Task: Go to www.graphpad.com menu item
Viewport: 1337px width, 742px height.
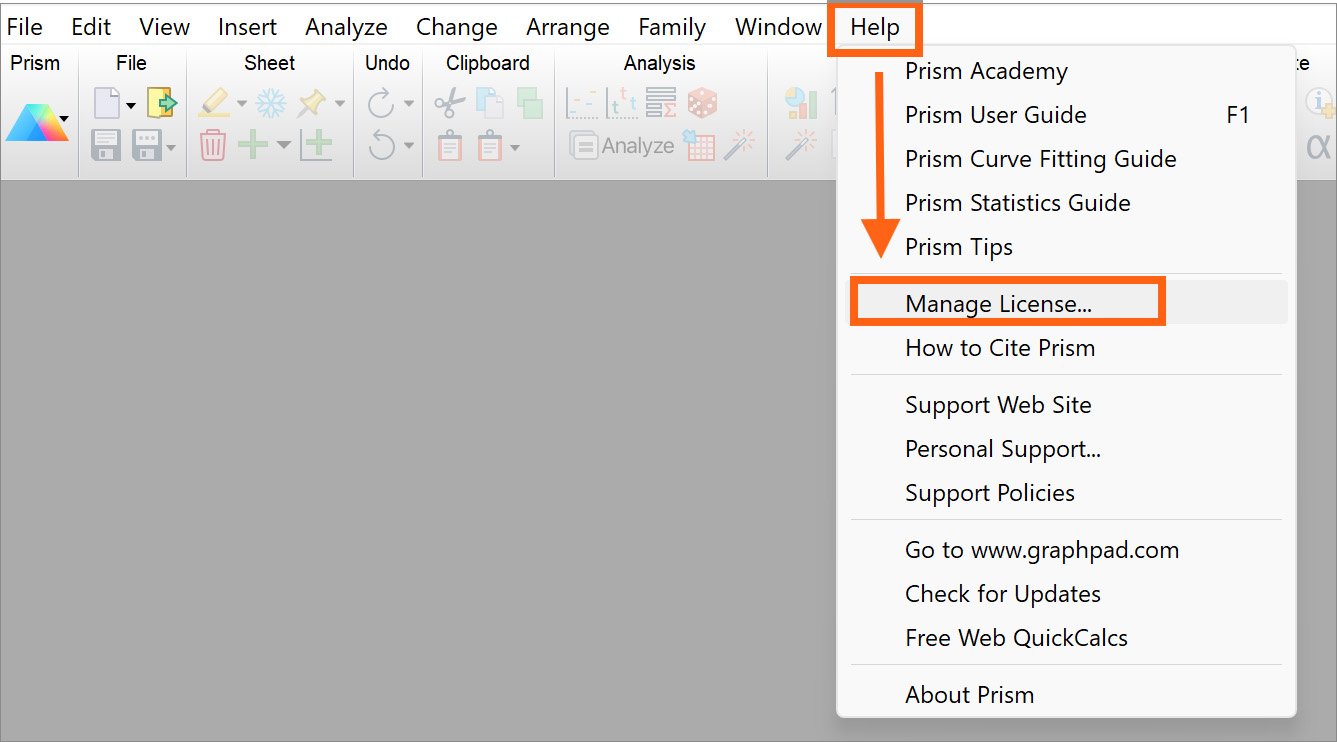Action: click(x=1041, y=550)
